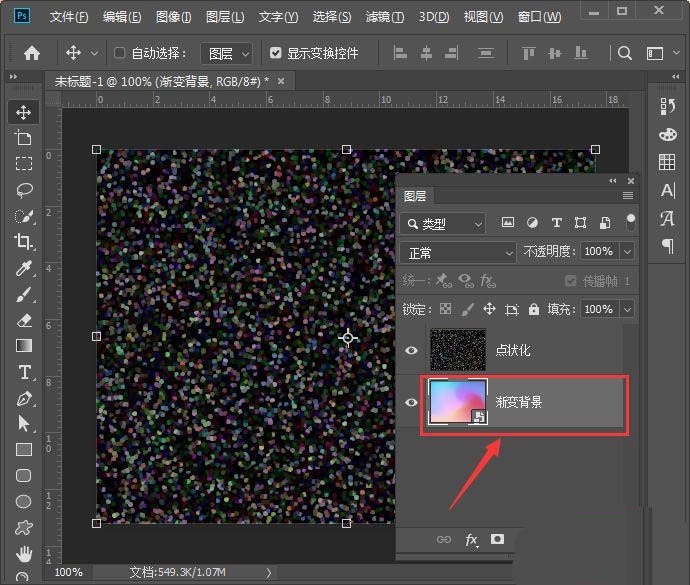Open the 类型 layer filter dropdown
690x585 pixels.
442,223
